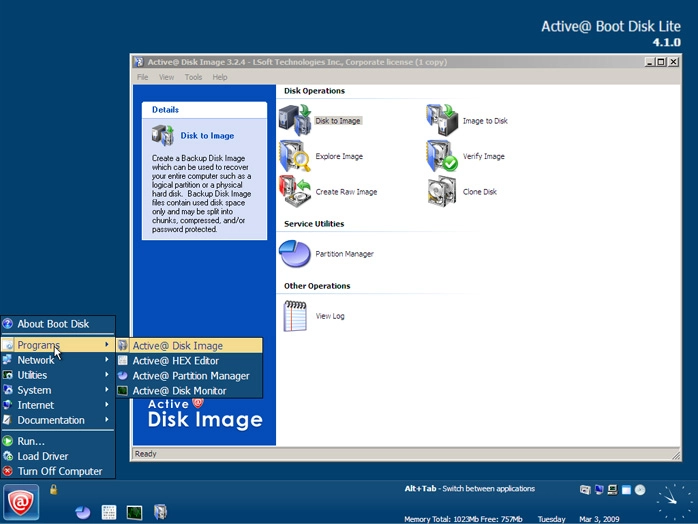Open the Utilities start menu item

point(58,375)
